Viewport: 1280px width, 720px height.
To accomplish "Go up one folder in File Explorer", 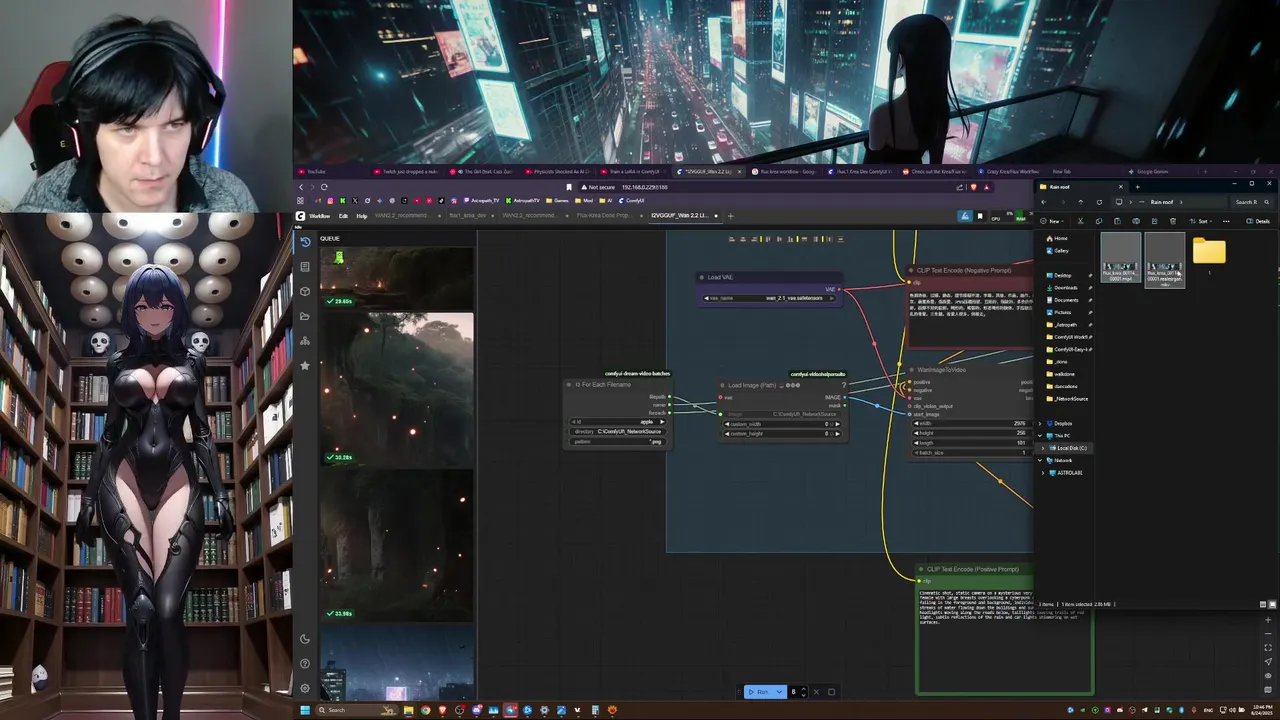I will point(1080,202).
